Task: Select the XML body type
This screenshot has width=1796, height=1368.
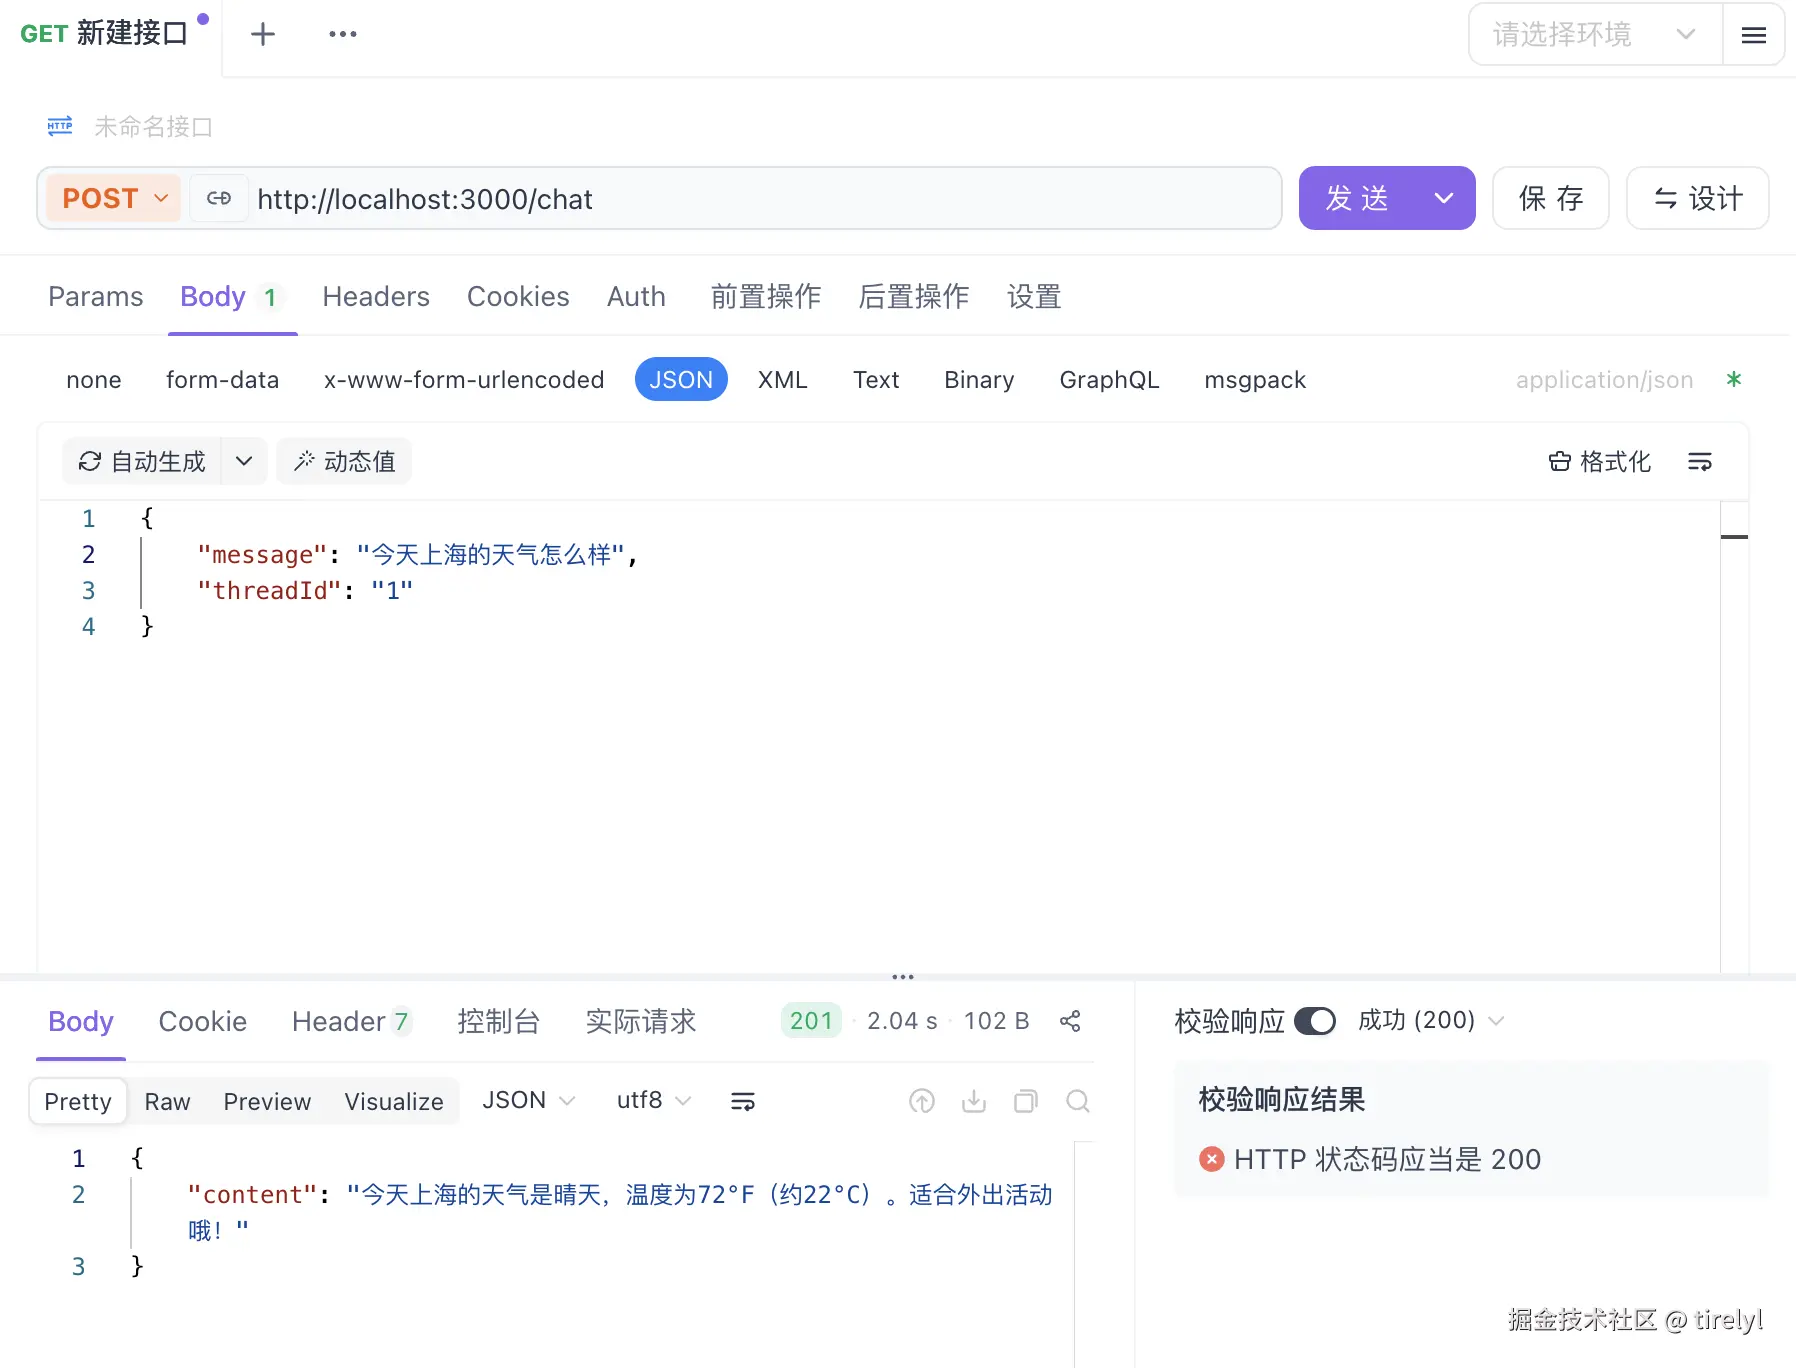Action: pyautogui.click(x=782, y=380)
